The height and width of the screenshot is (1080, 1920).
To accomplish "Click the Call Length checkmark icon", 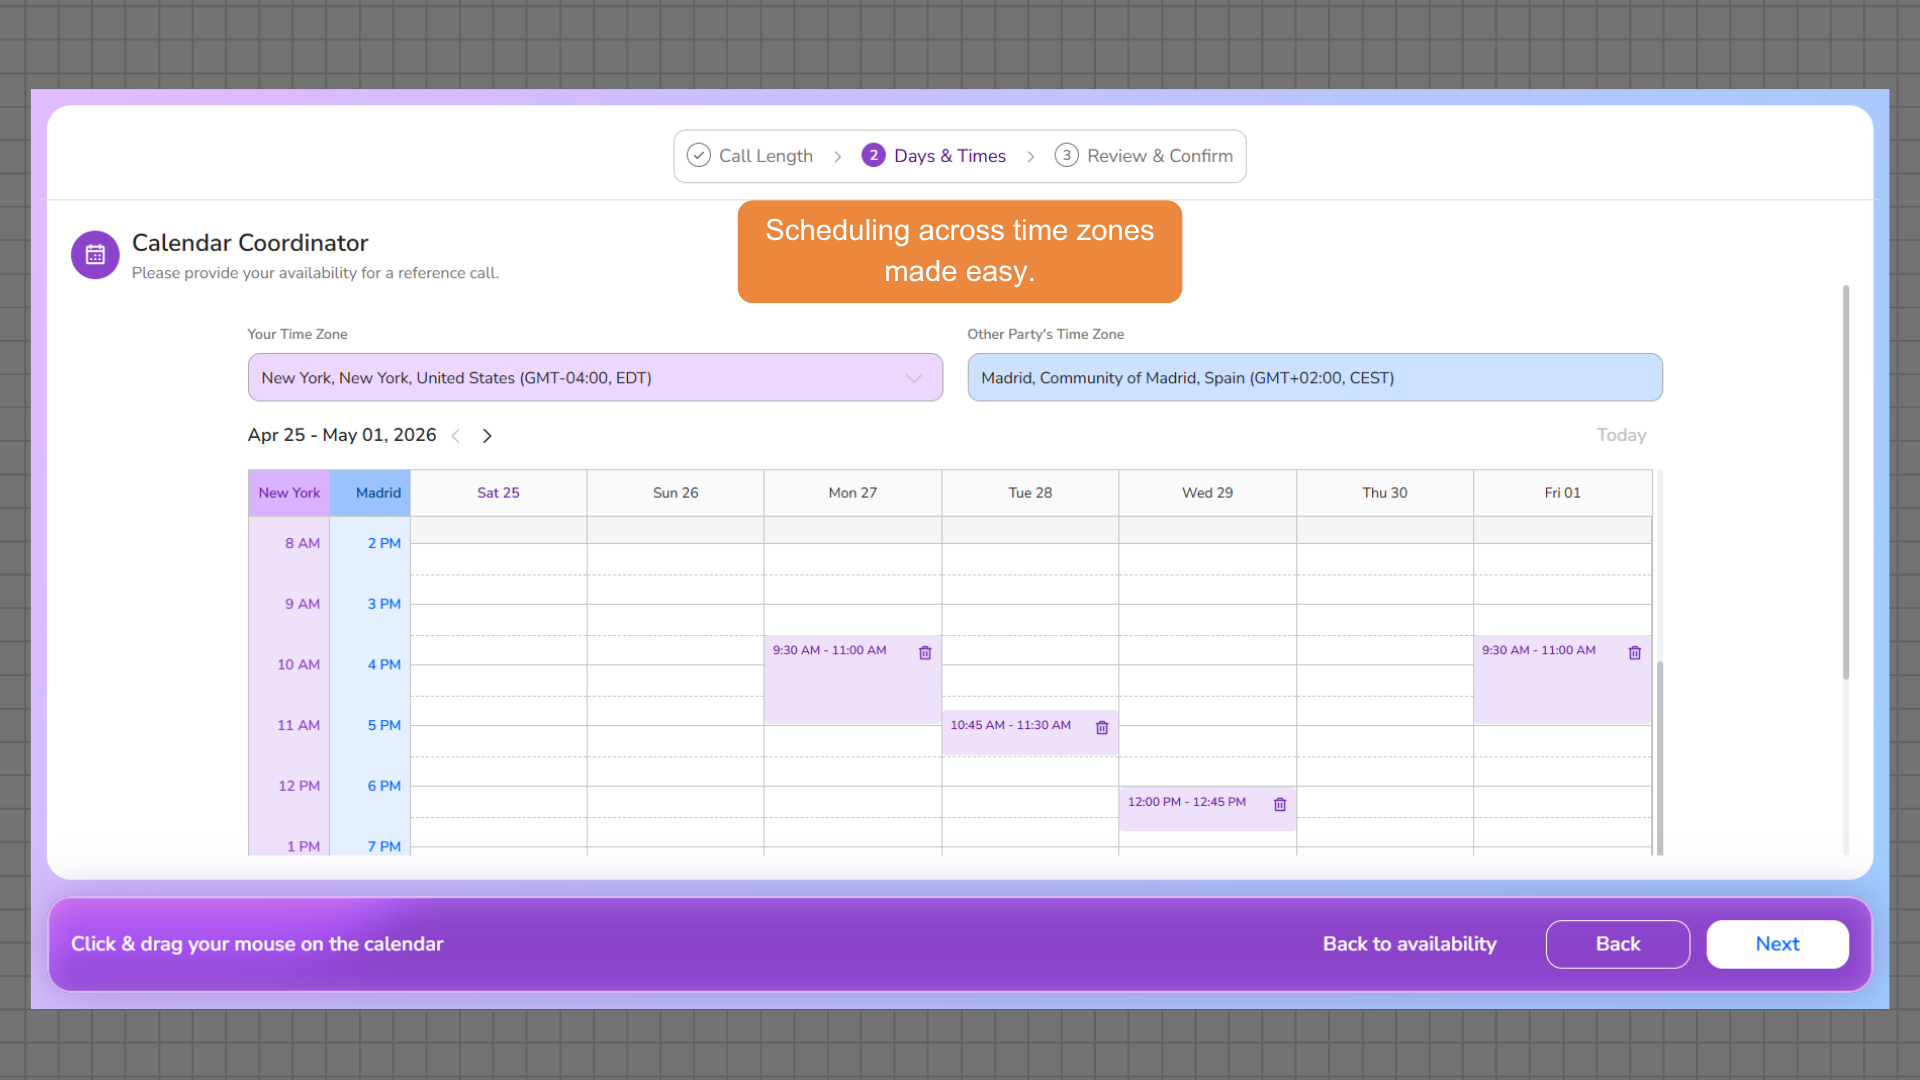I will [x=699, y=155].
